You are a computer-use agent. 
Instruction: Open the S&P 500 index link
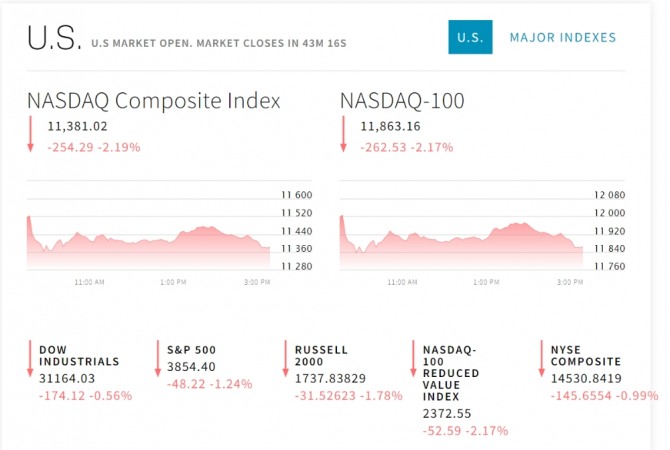pos(188,350)
